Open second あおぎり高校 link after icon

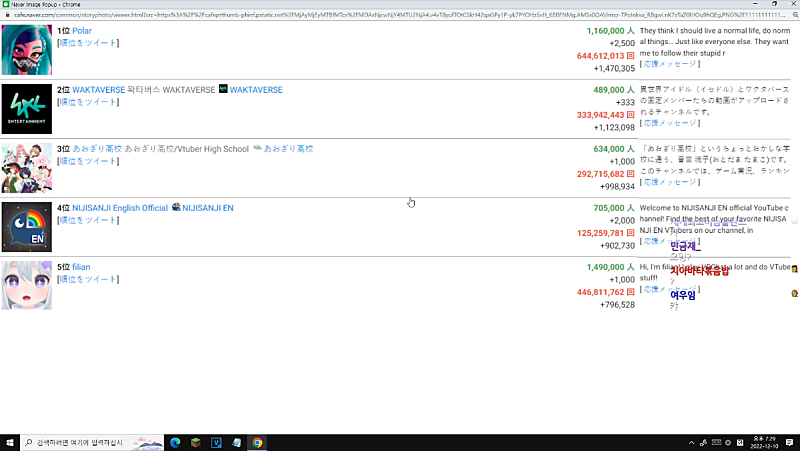point(288,149)
